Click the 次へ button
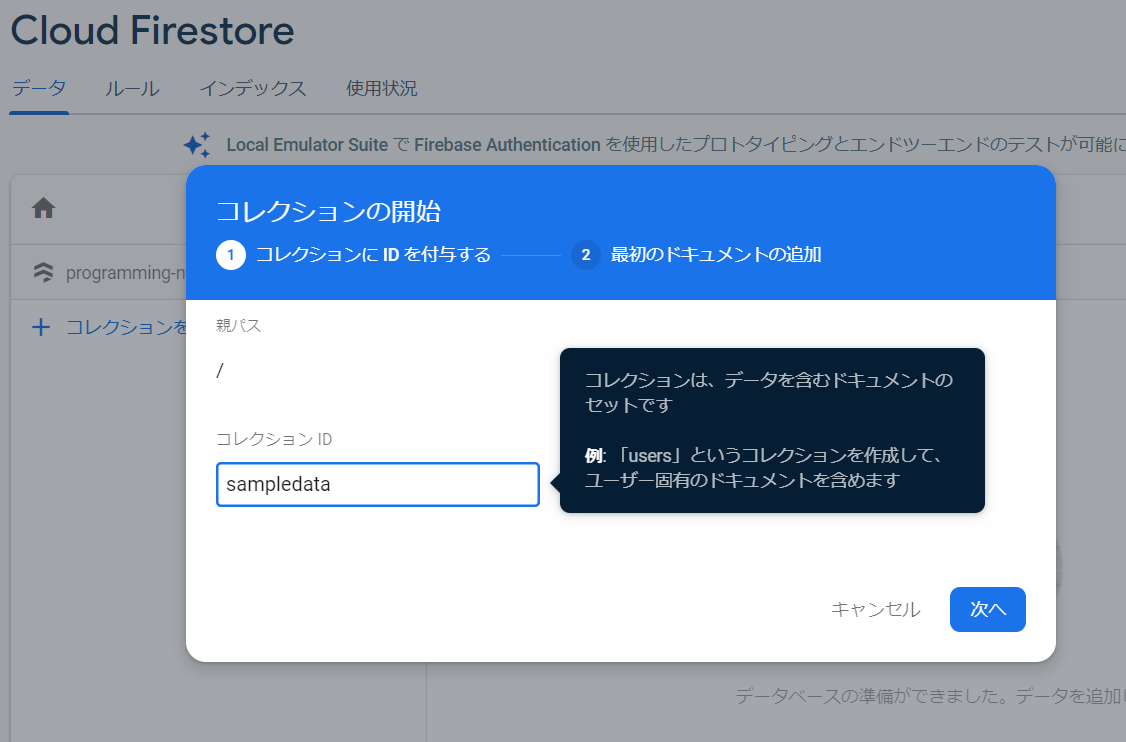 (x=987, y=609)
